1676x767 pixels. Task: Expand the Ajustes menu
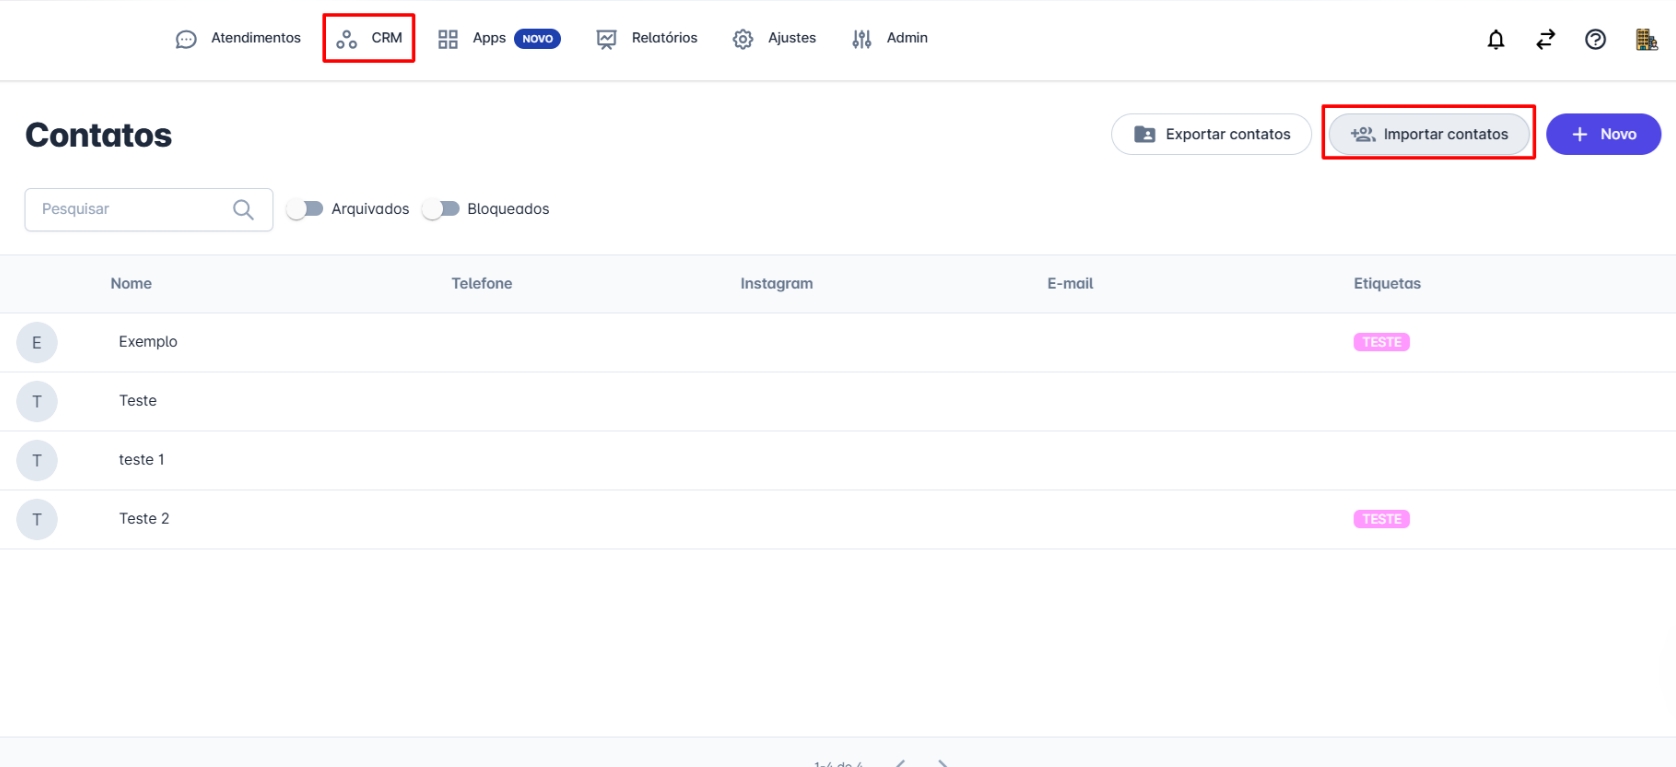pyautogui.click(x=774, y=38)
